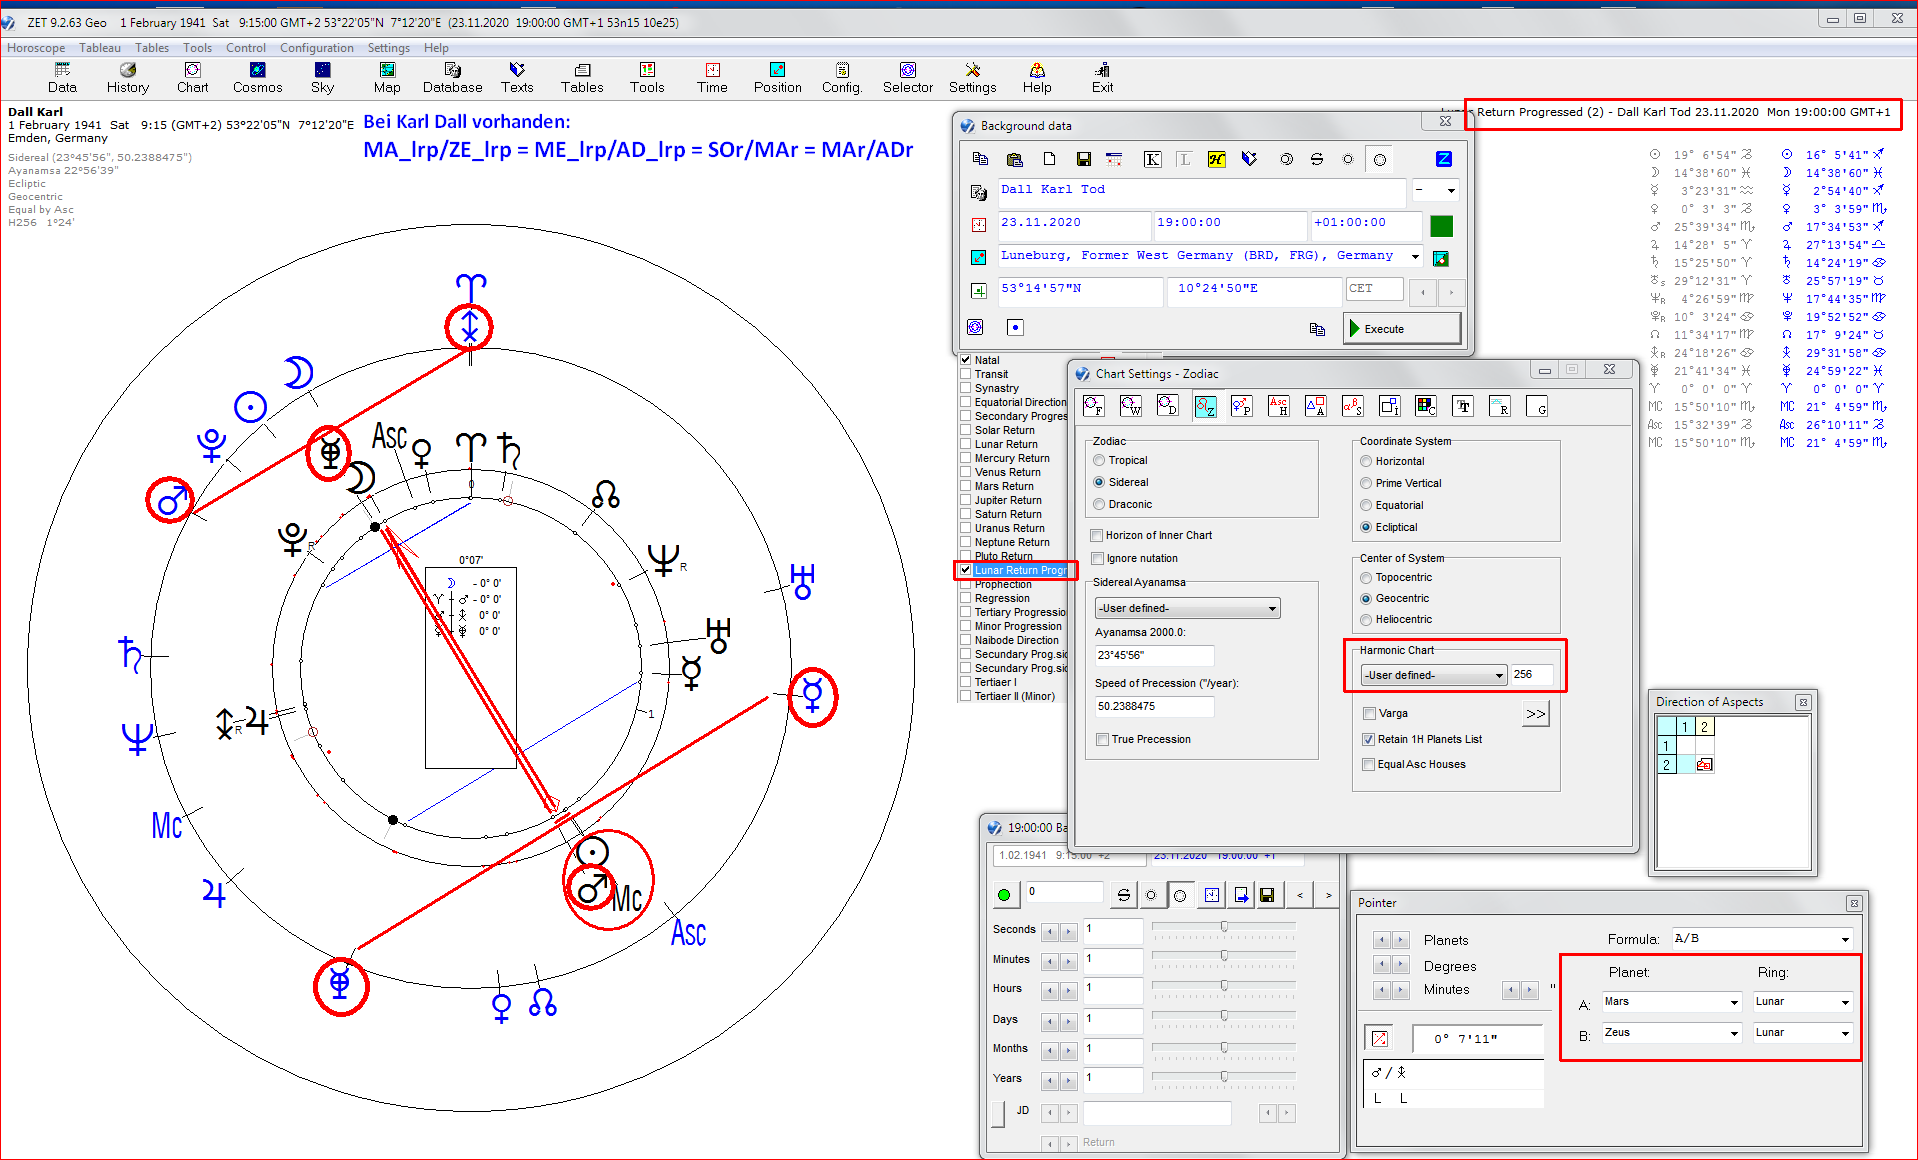Select the Heliocentric center radio button

1366,619
